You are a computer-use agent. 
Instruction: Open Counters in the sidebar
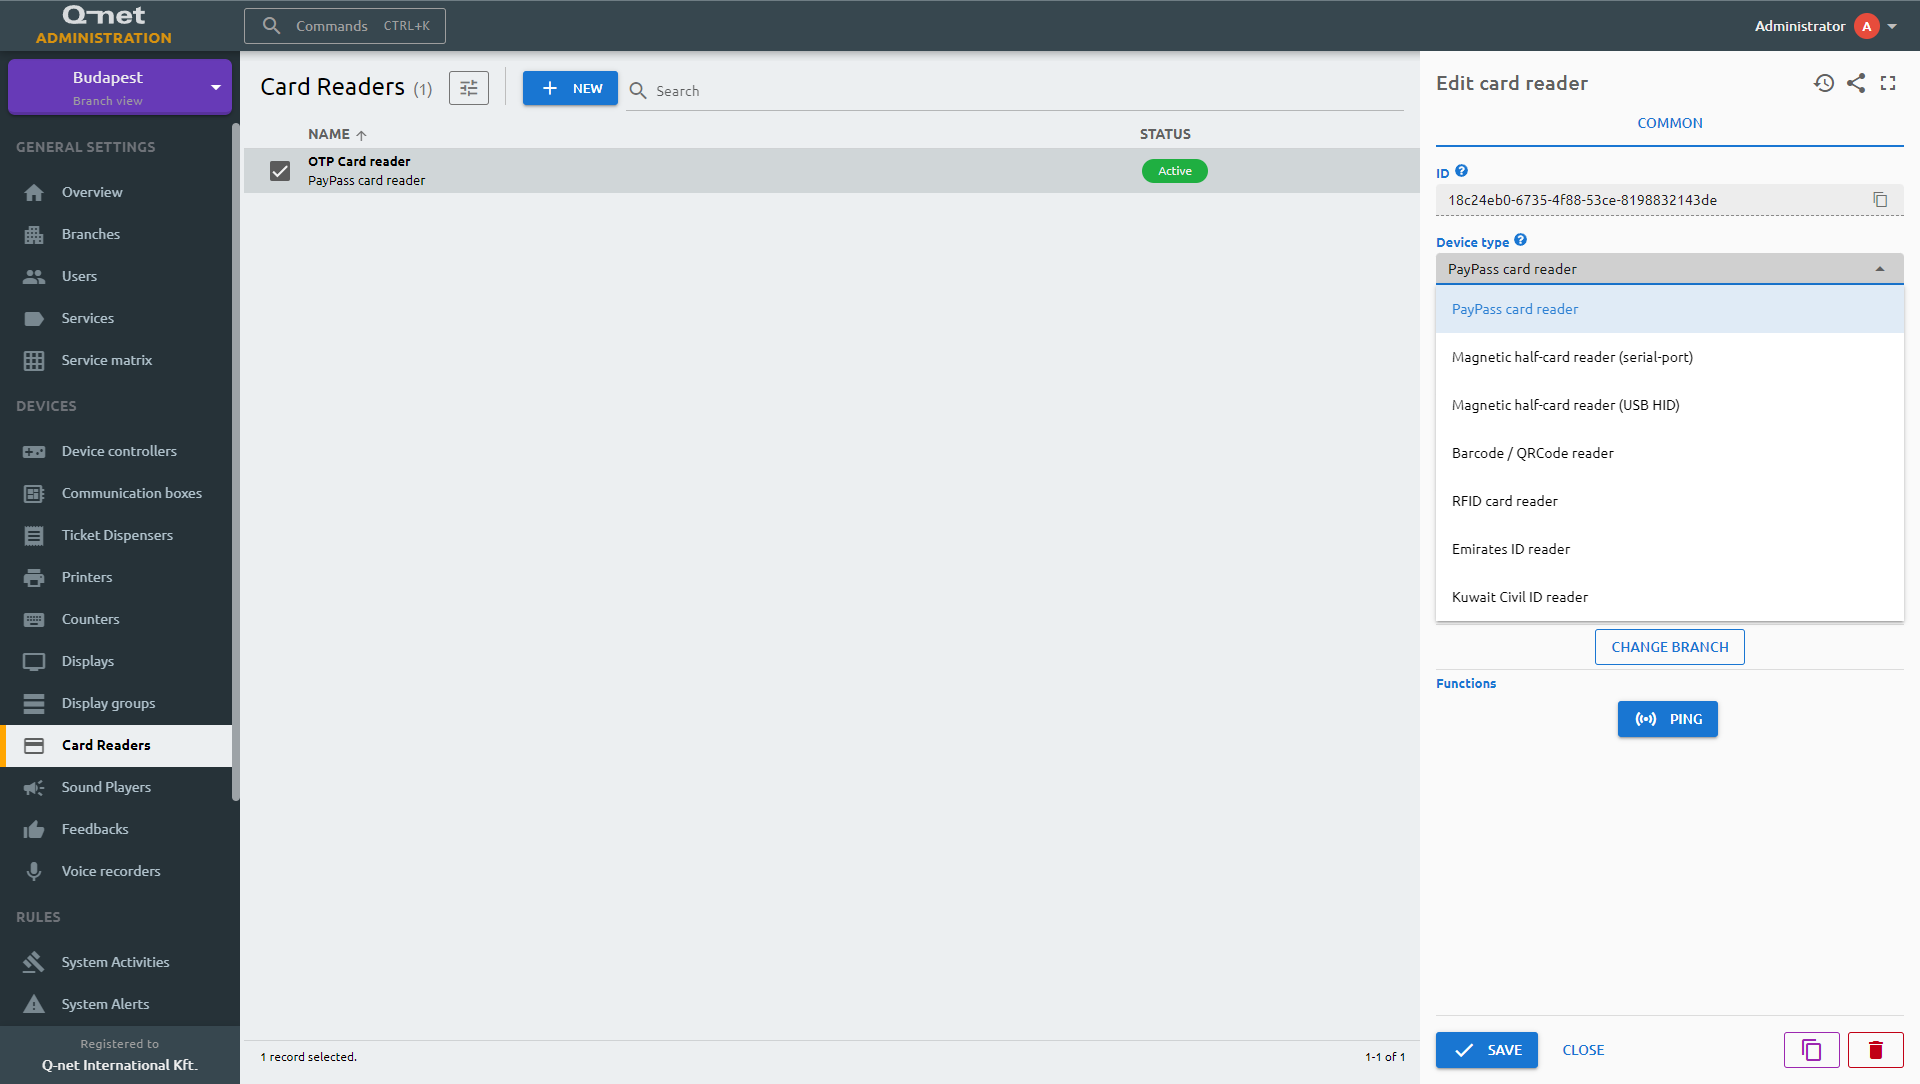click(116, 619)
